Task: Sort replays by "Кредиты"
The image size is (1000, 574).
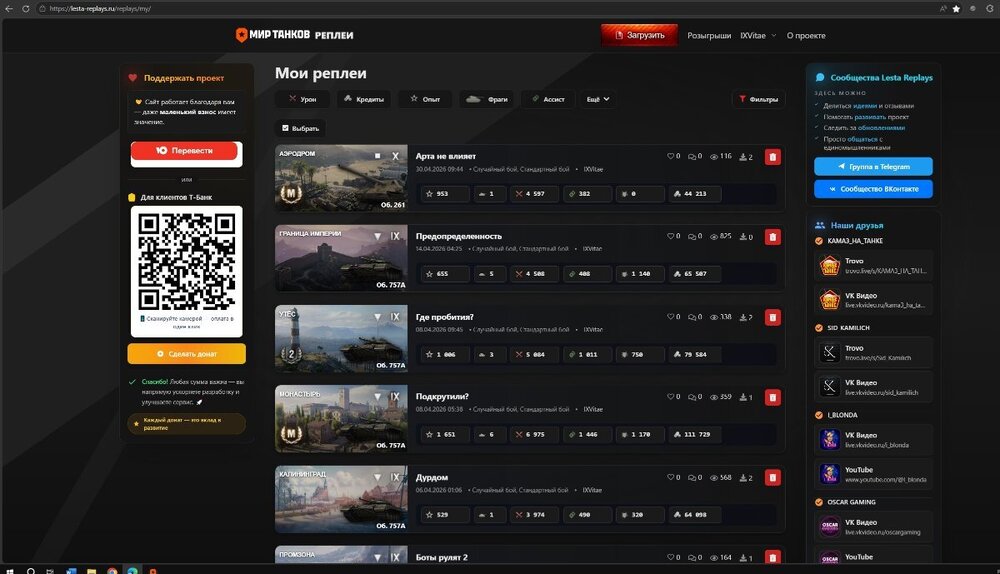Action: pos(364,99)
